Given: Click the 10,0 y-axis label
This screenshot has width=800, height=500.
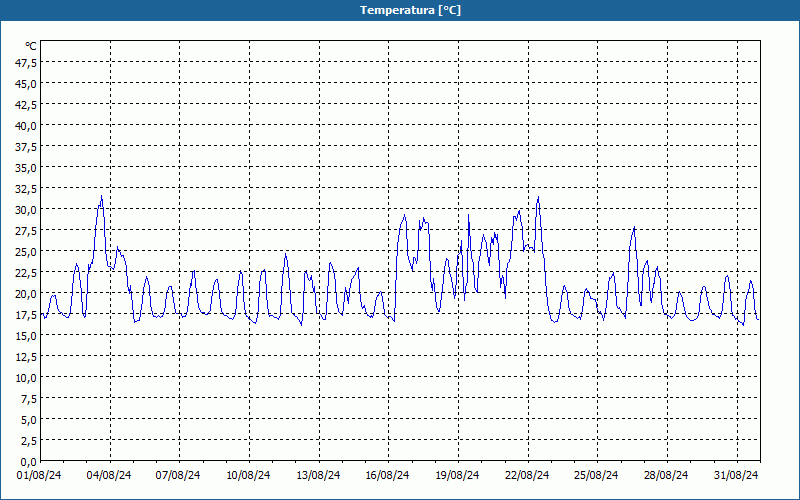Looking at the screenshot, I should tap(27, 378).
